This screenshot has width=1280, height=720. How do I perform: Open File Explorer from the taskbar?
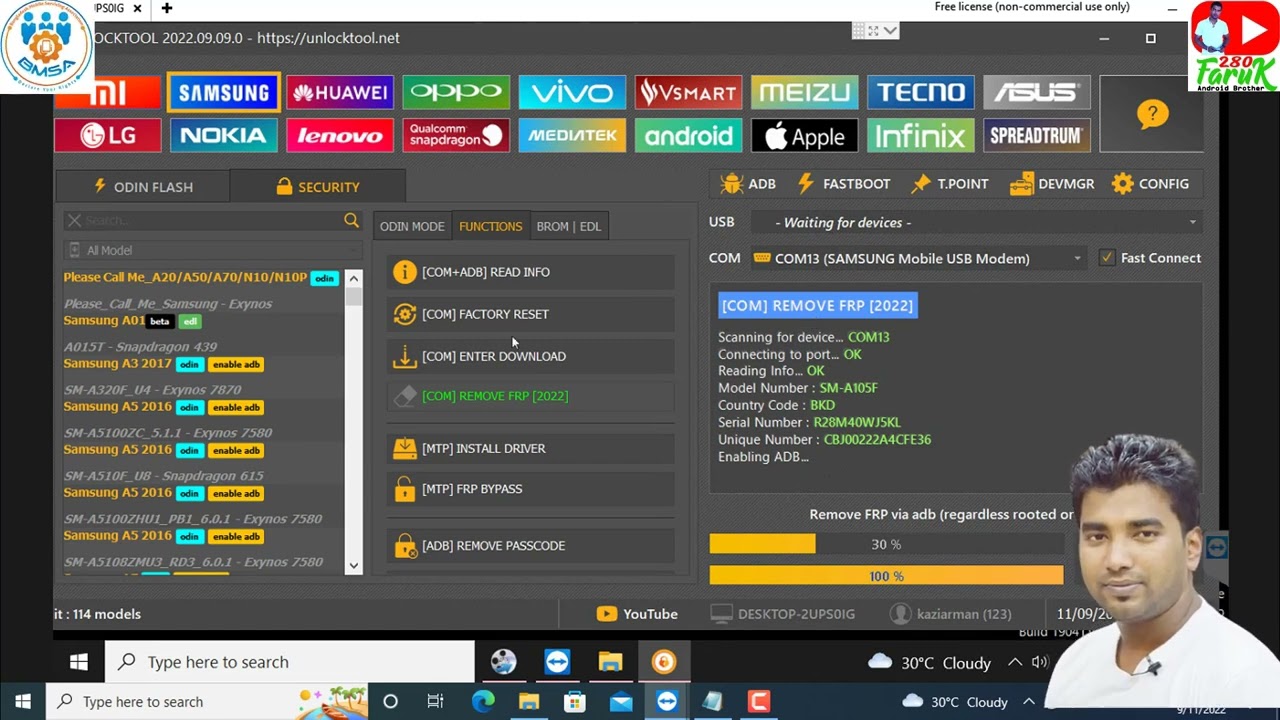[529, 702]
